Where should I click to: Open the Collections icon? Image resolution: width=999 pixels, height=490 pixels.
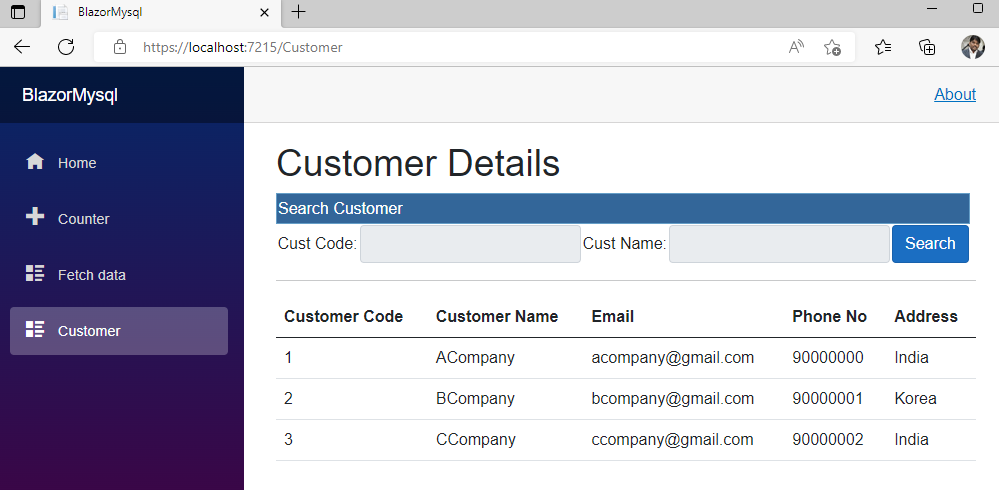coord(927,47)
